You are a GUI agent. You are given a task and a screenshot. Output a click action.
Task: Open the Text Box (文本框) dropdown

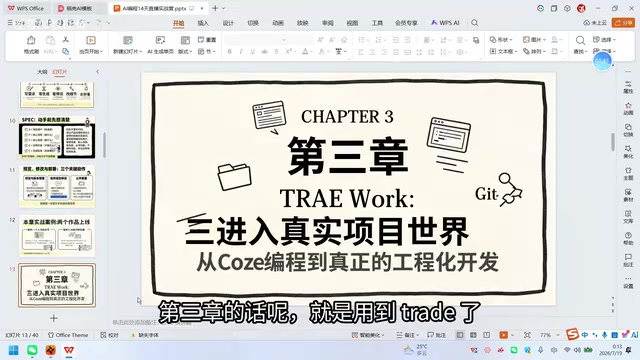click(x=503, y=51)
